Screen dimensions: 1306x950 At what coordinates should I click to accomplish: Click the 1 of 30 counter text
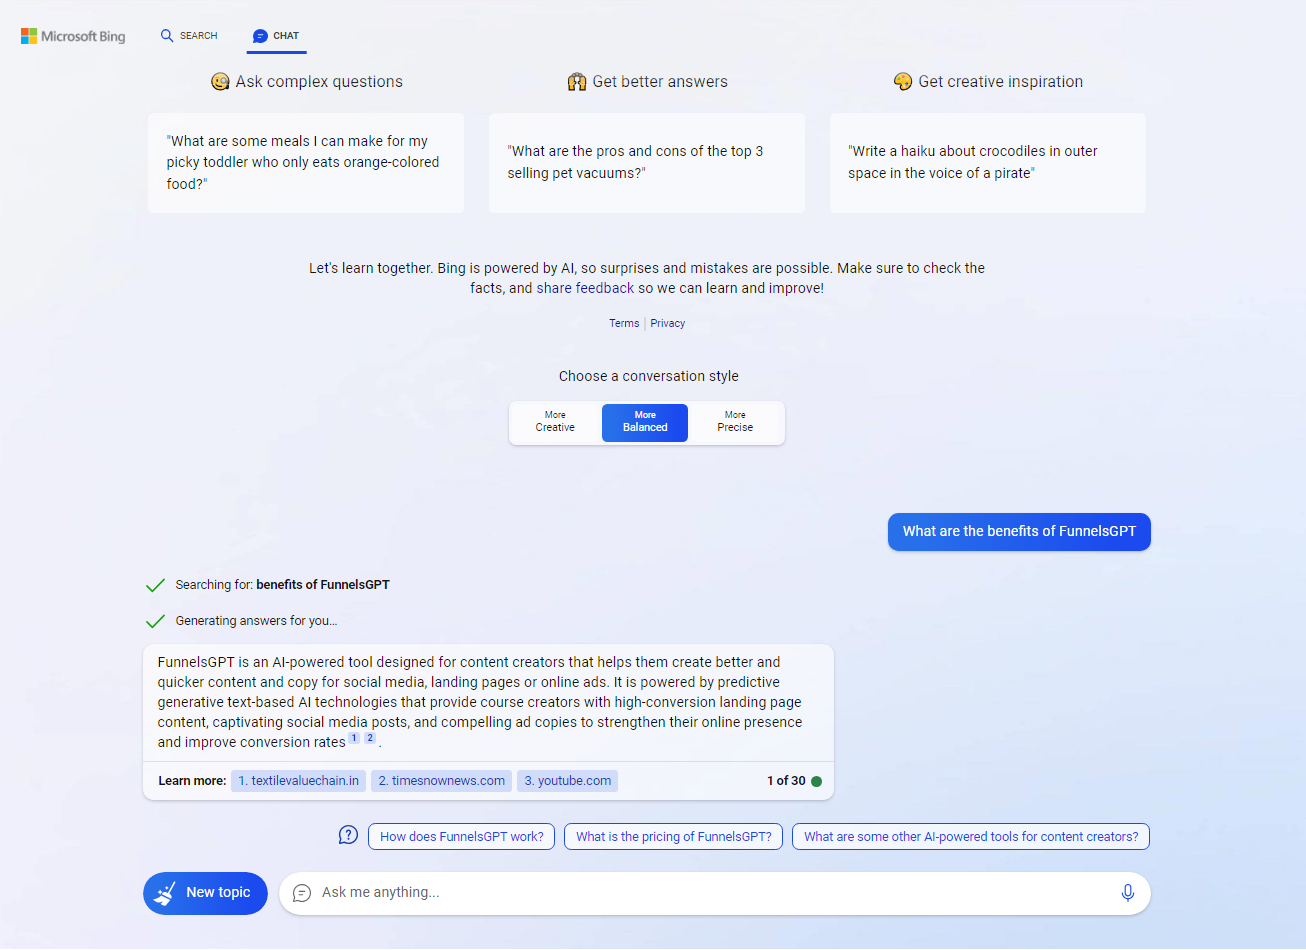[x=786, y=781]
